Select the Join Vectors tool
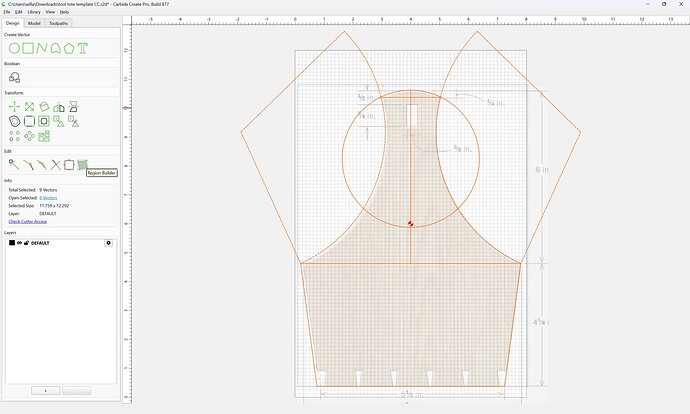 click(42, 165)
